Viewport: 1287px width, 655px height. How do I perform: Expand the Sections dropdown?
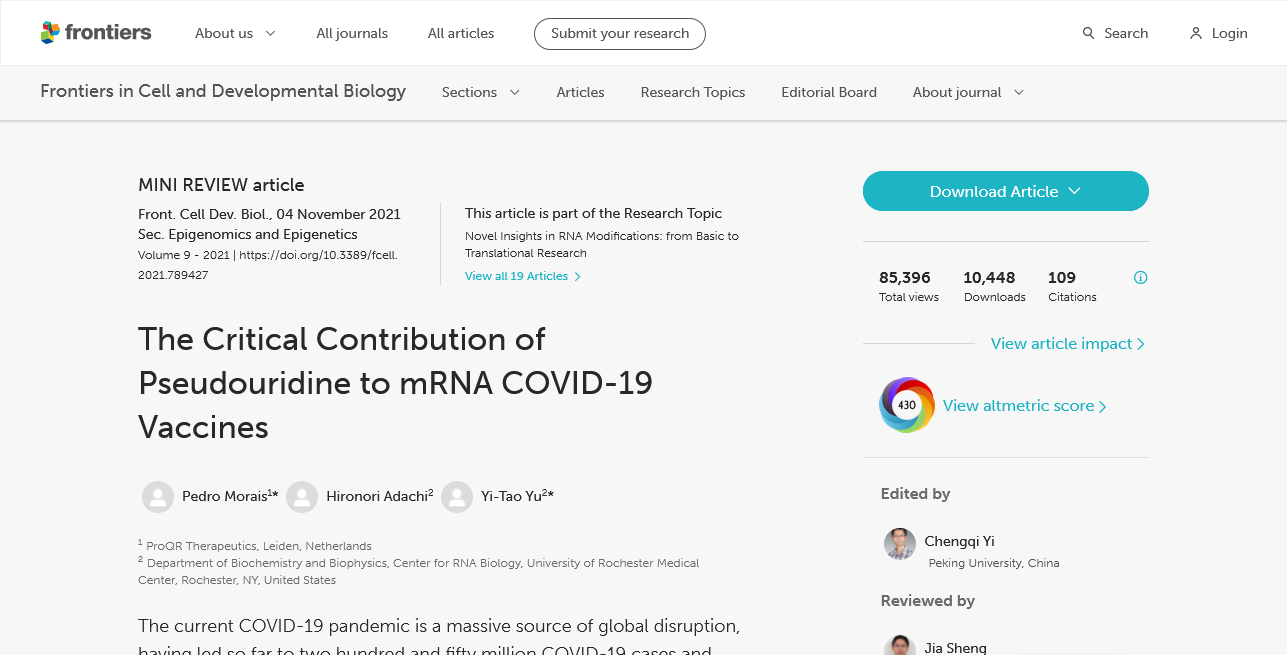click(481, 92)
